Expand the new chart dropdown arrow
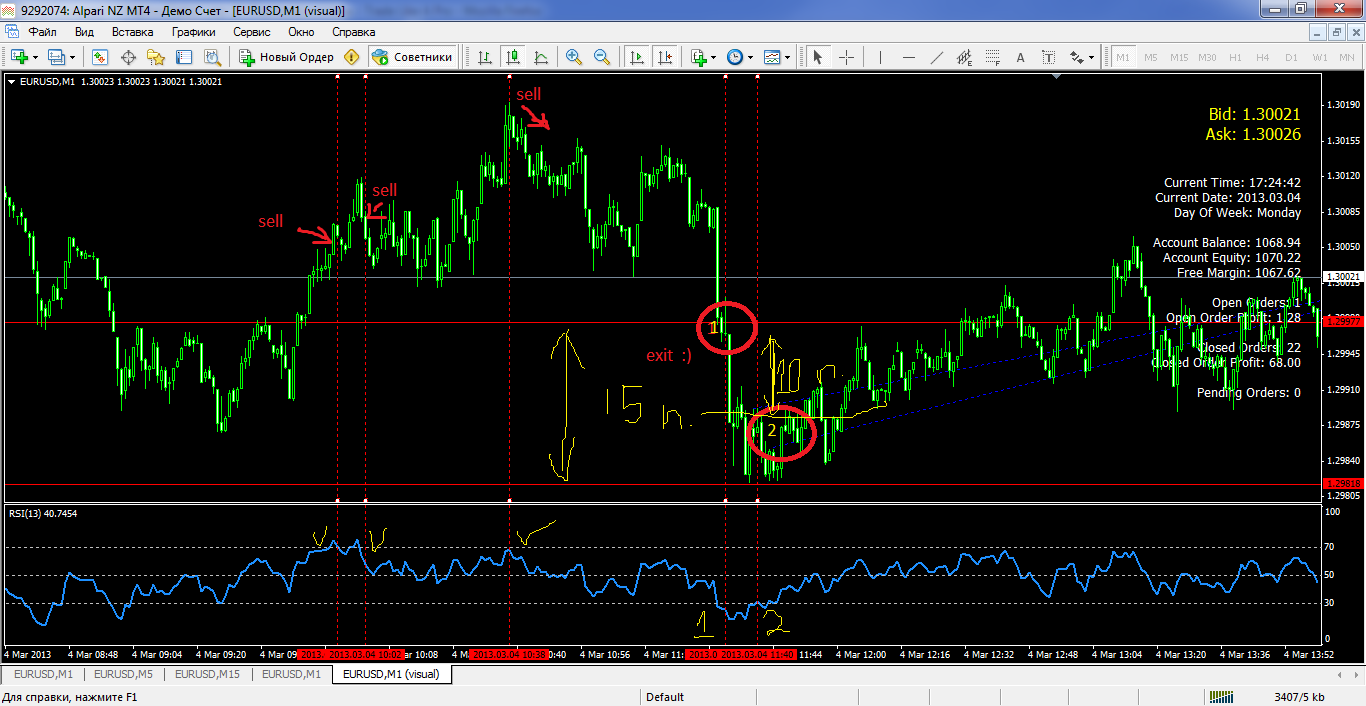The image size is (1366, 706). tap(35, 57)
